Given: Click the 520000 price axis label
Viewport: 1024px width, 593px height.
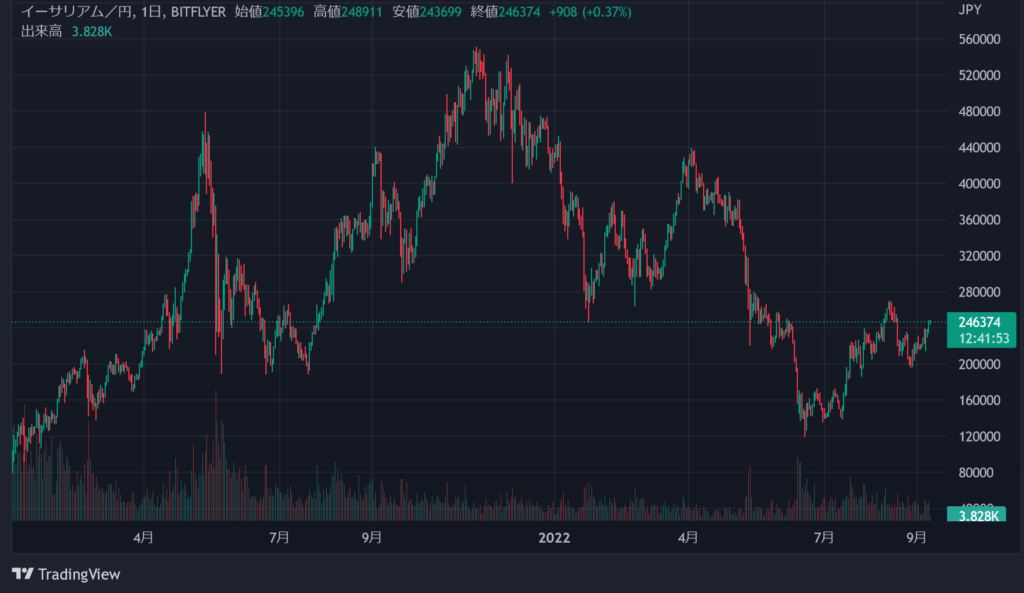Looking at the screenshot, I should (x=979, y=75).
